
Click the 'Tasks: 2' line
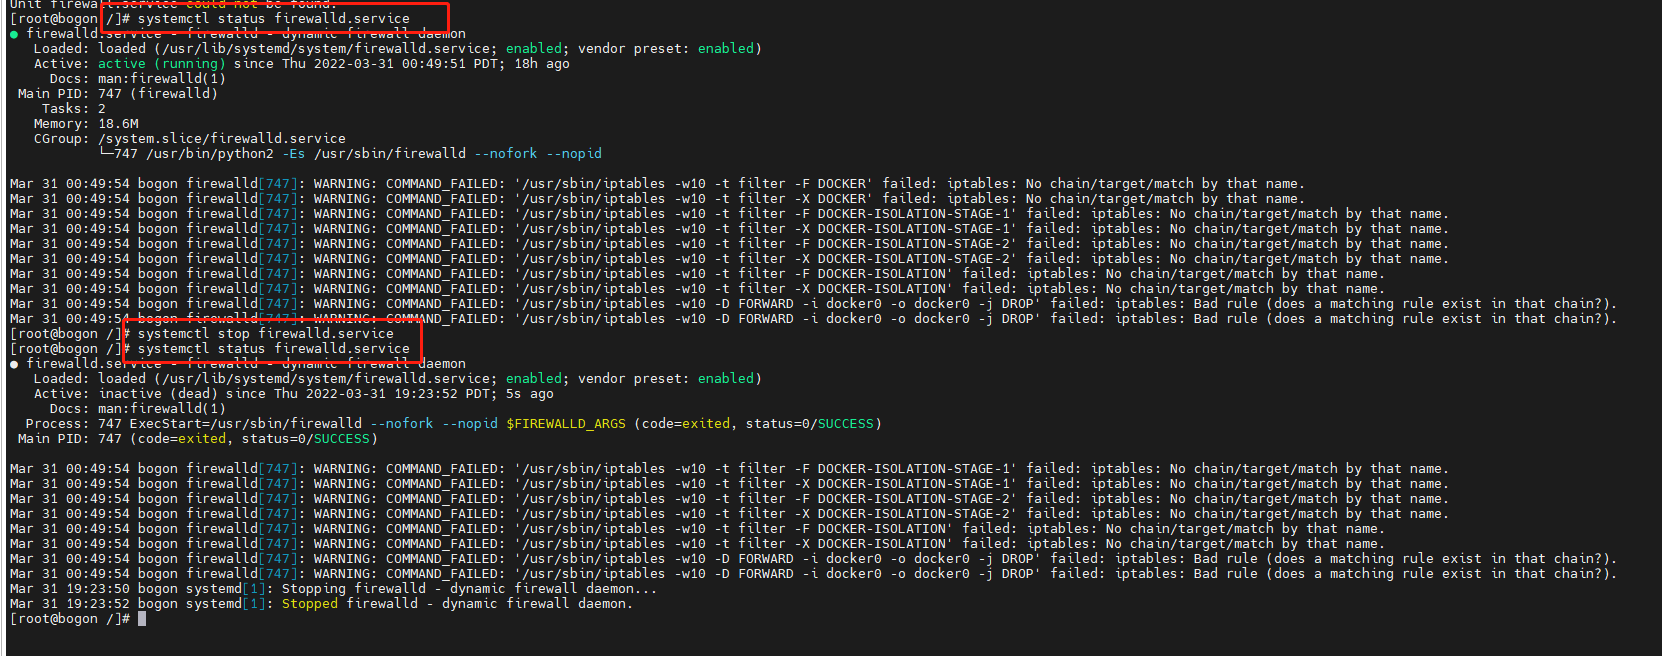(73, 109)
